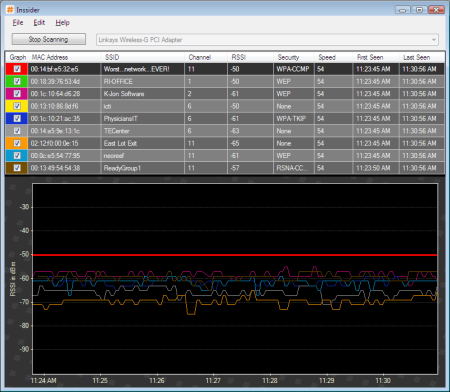Click the red signal line in graph
The image size is (450, 392).
point(235,255)
